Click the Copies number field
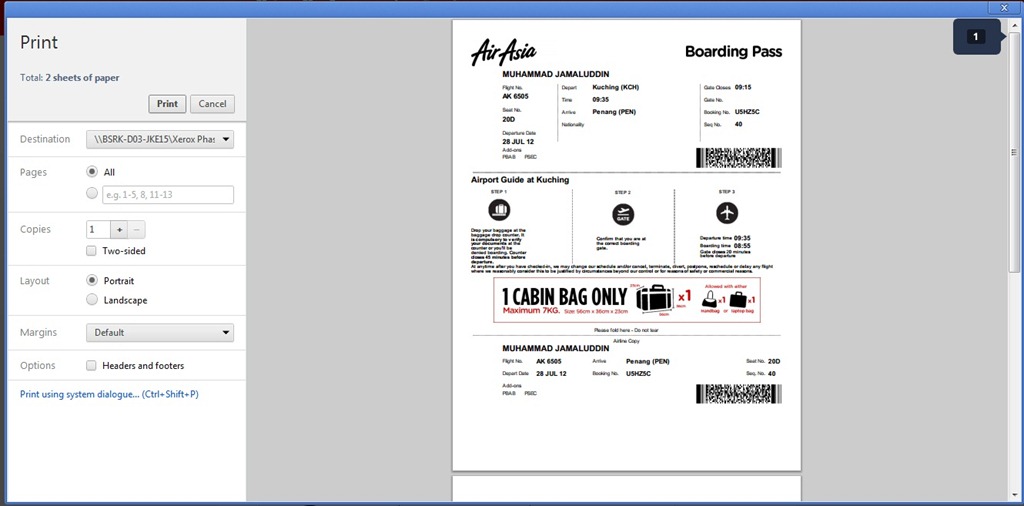The width and height of the screenshot is (1024, 506). 98,230
